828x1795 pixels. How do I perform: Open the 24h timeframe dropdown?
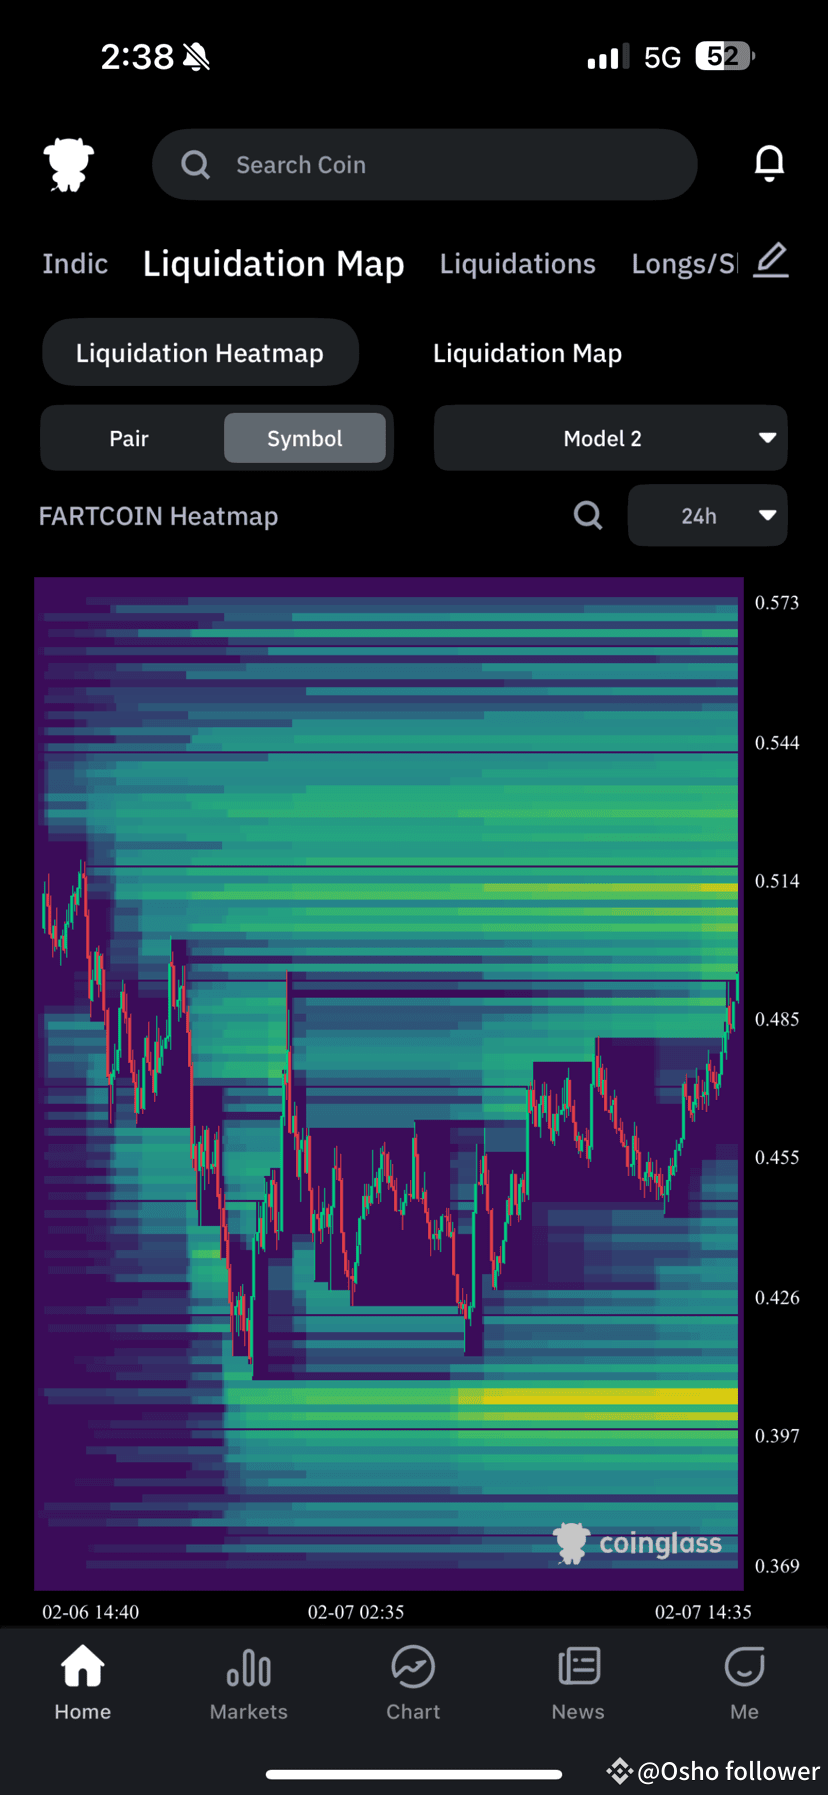[x=707, y=516]
